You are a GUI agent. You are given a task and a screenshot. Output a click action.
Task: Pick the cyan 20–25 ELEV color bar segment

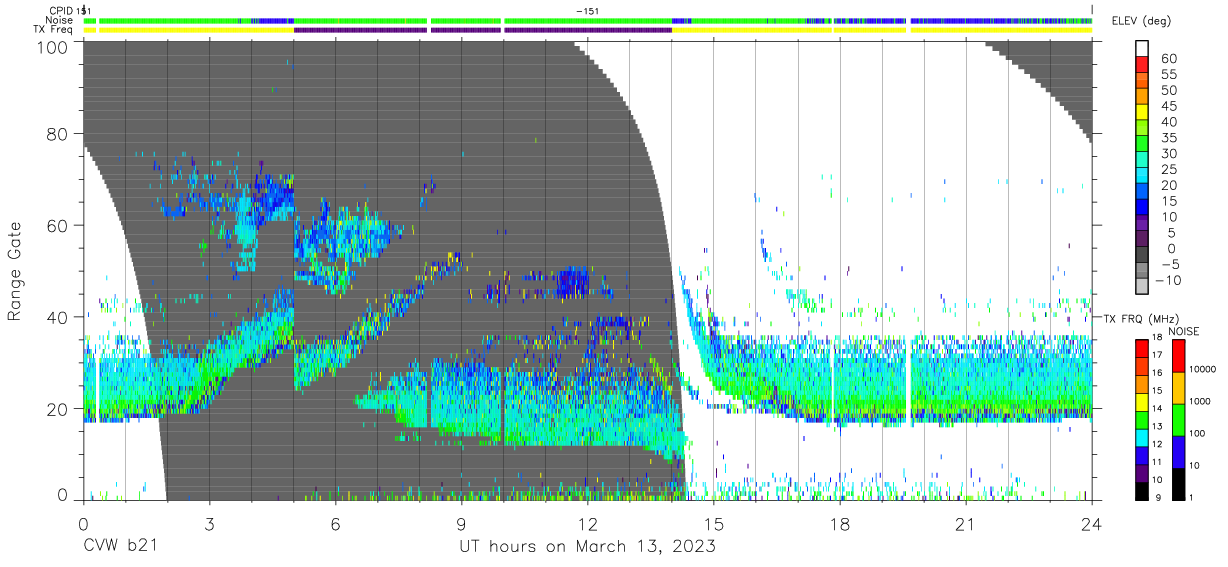point(1142,177)
